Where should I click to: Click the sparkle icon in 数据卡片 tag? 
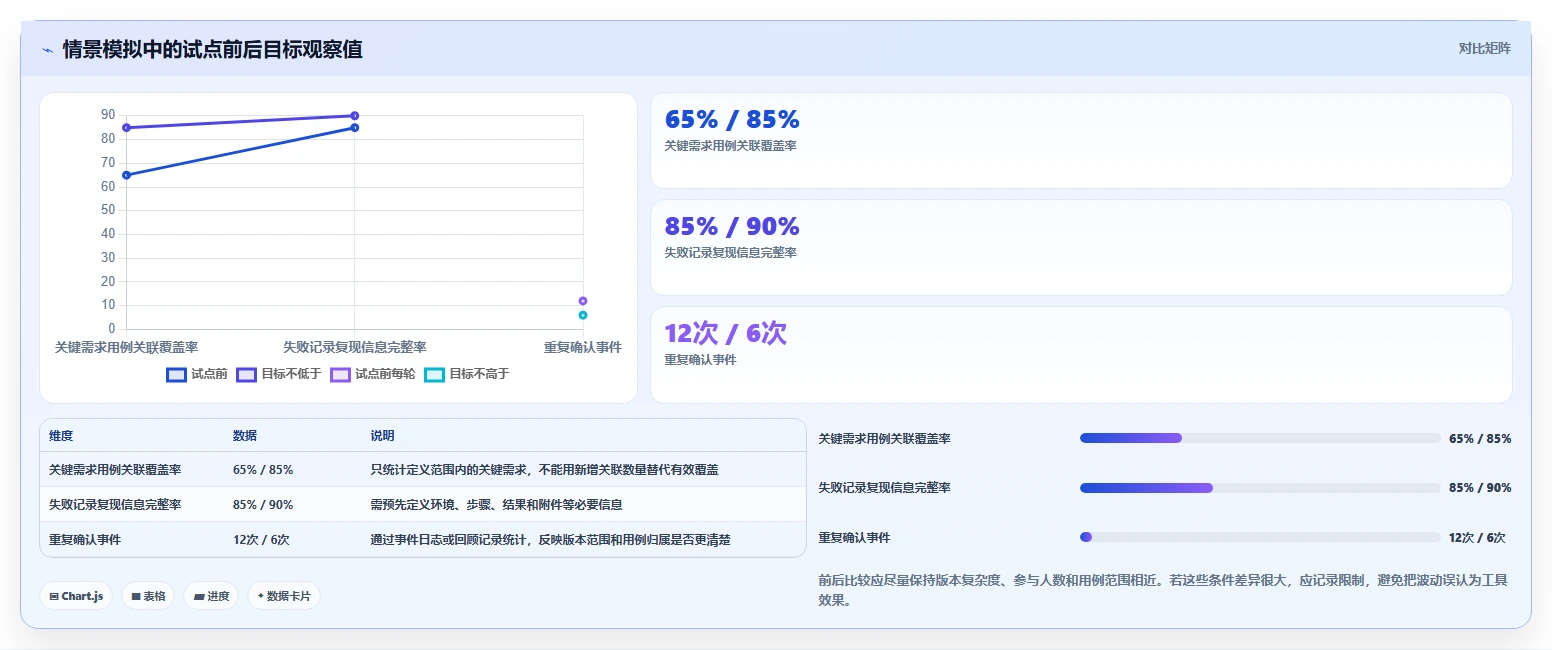tap(260, 596)
